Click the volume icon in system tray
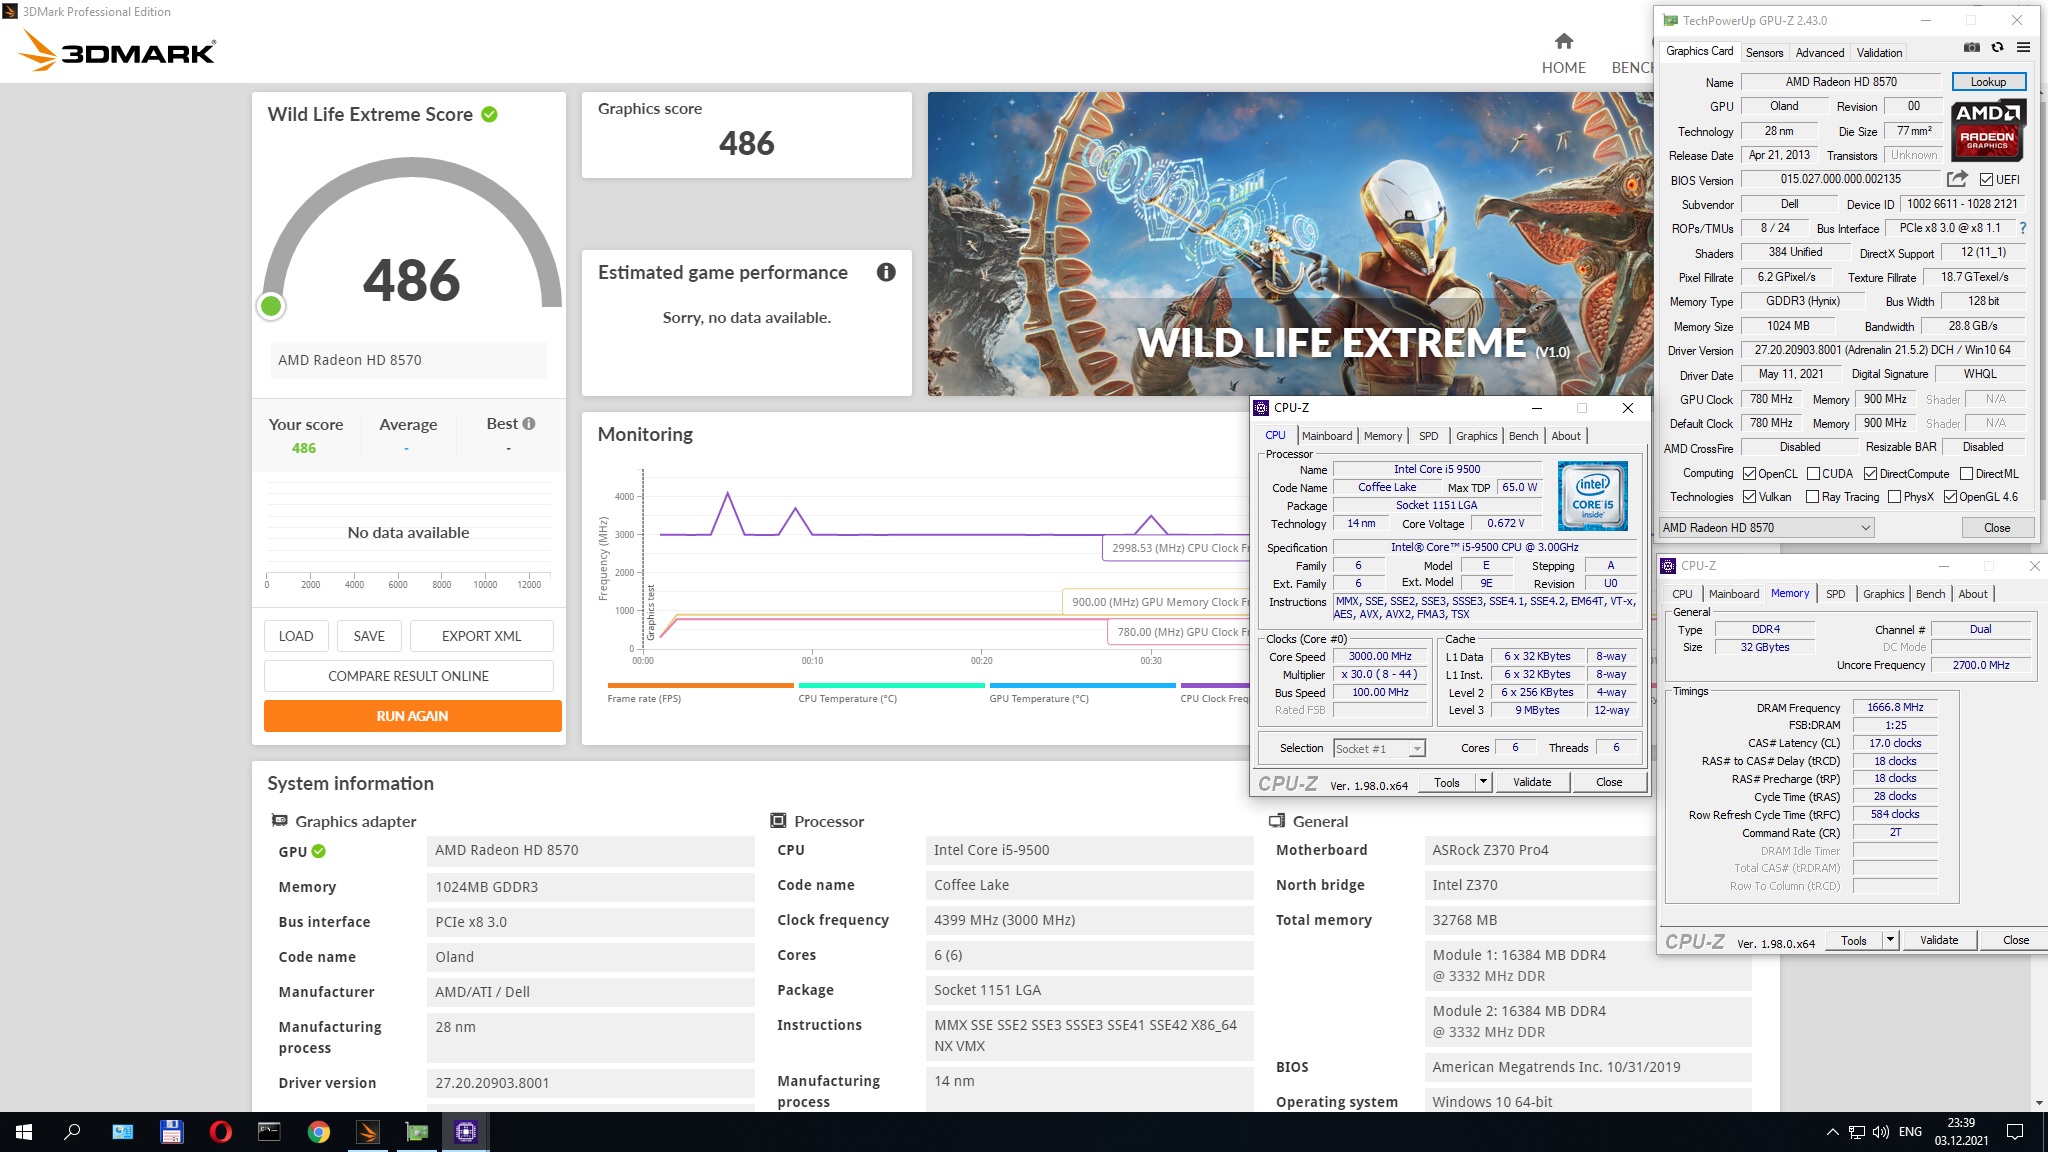 click(x=1880, y=1132)
